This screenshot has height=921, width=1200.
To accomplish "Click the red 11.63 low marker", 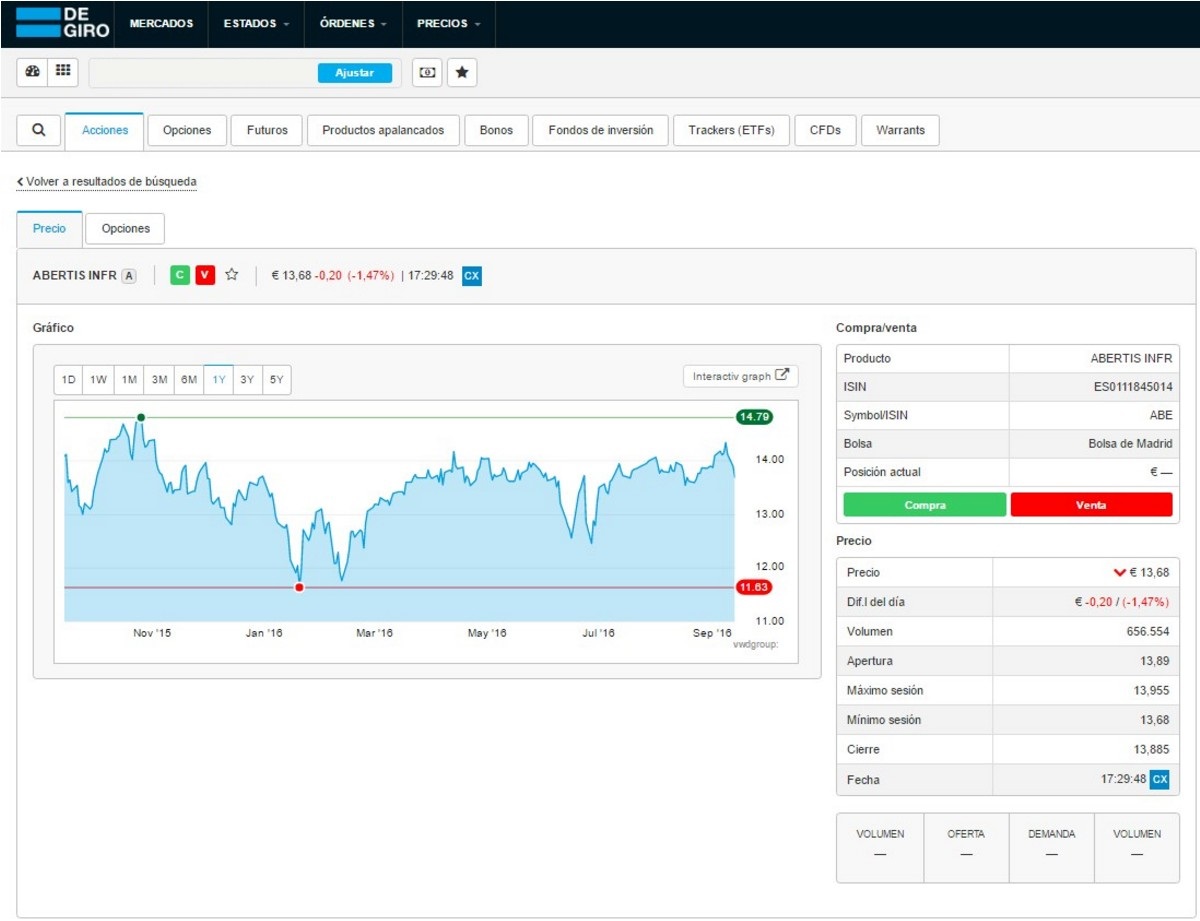I will (x=754, y=587).
